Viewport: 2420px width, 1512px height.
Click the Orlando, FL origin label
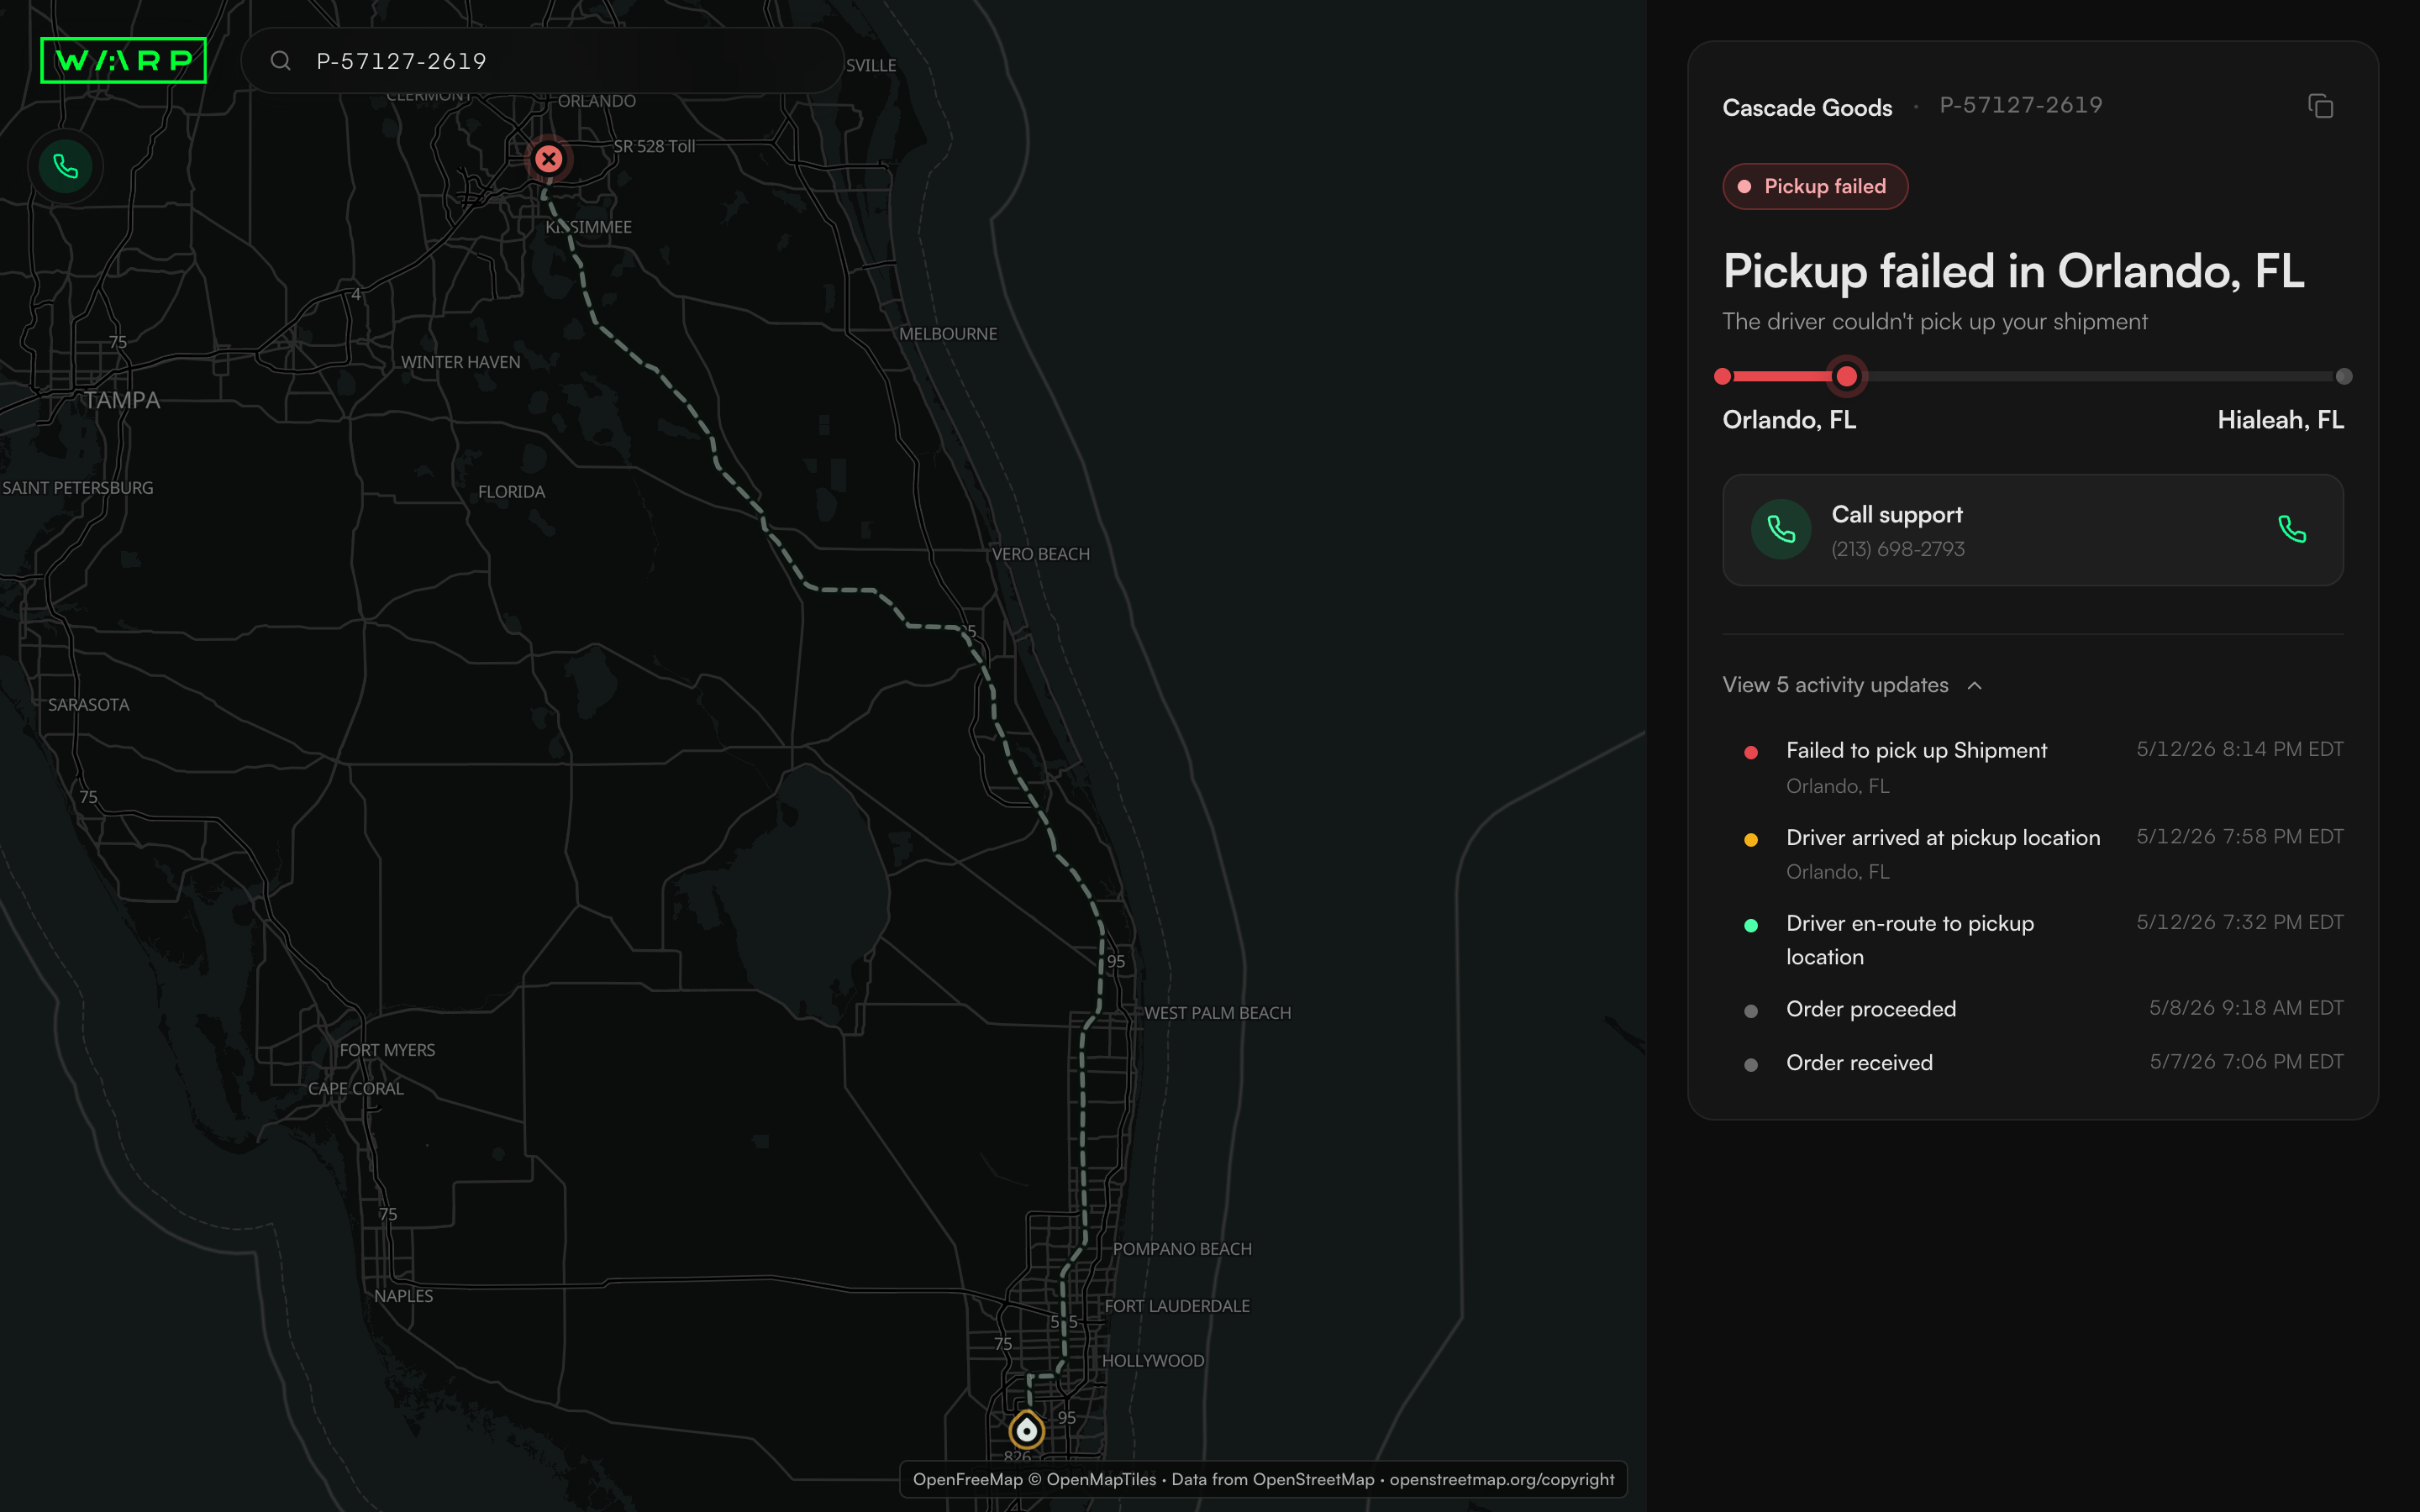click(1789, 420)
